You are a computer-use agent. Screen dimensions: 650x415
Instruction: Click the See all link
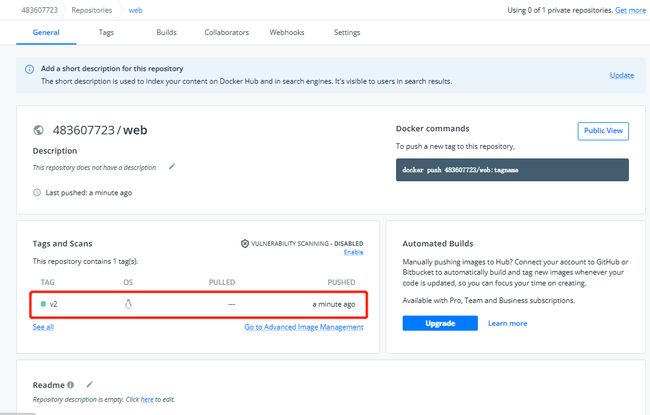[x=43, y=327]
